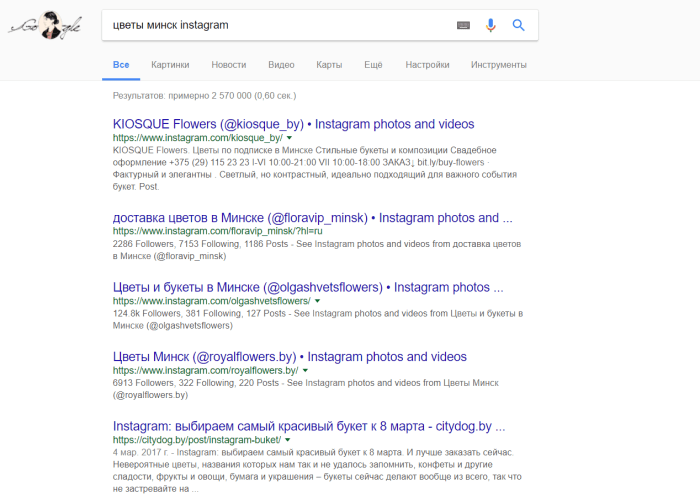Click URL text 'https://citydog.by/post/instagram-buket/'

coord(197,440)
